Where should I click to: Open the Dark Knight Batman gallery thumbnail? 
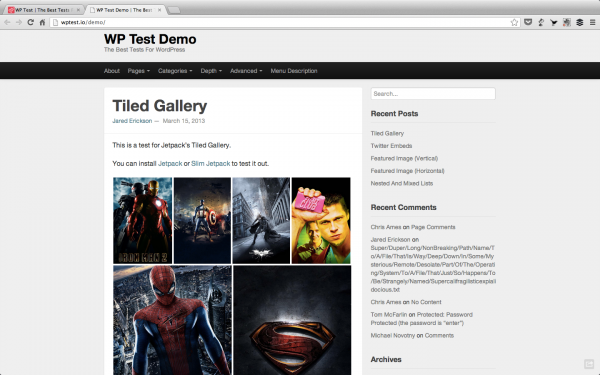tap(261, 220)
